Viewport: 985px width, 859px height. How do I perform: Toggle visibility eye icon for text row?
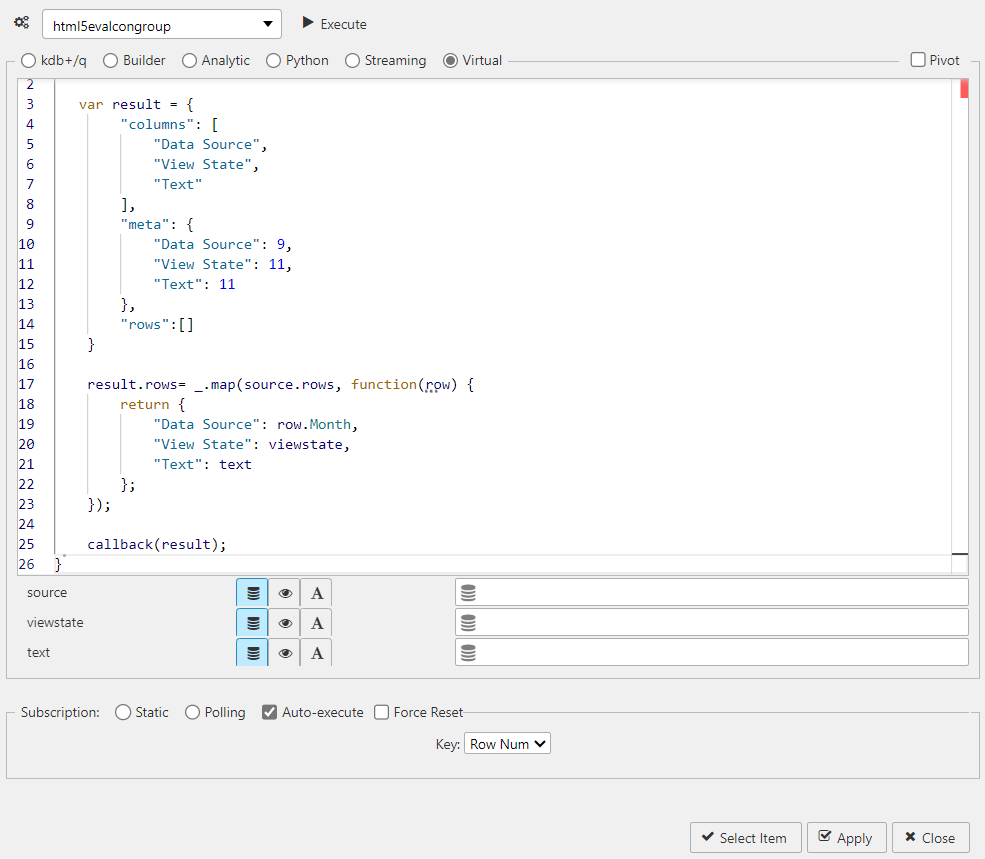(285, 652)
